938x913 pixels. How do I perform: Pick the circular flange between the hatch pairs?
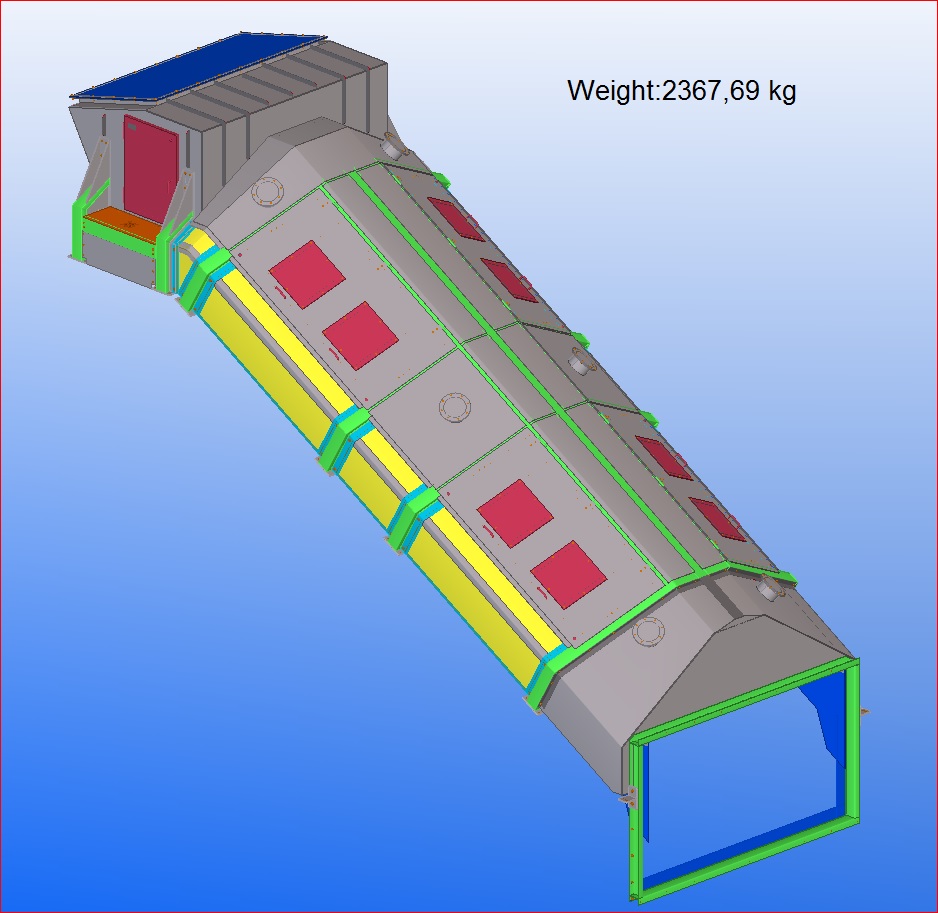[455, 408]
